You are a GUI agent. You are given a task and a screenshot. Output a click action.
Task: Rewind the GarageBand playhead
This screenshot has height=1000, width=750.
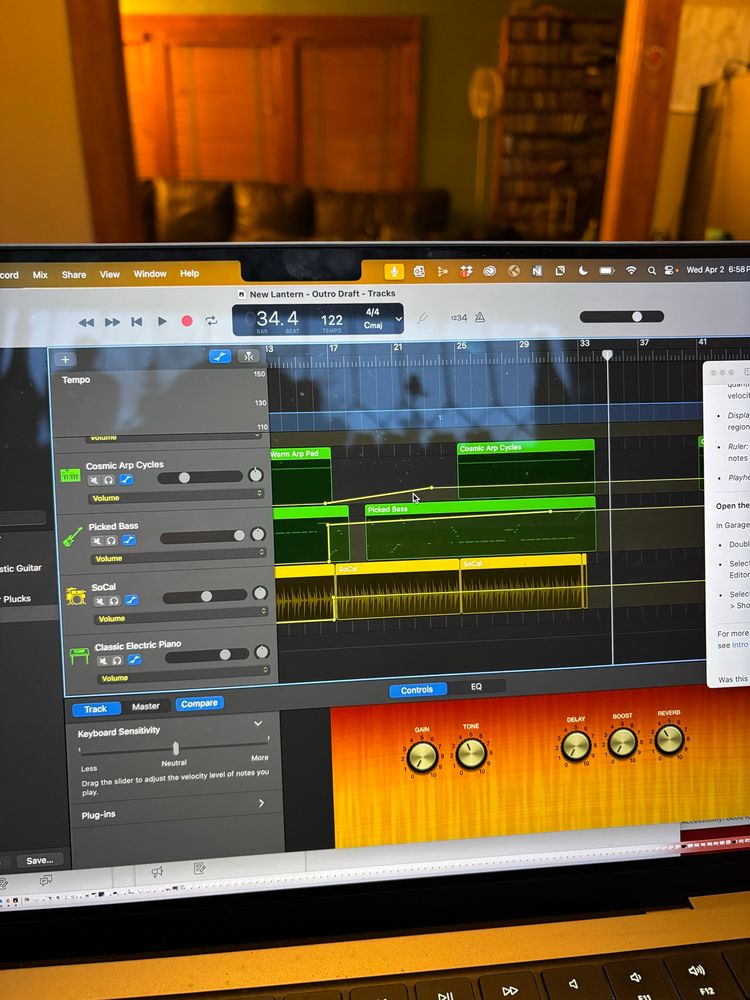86,323
